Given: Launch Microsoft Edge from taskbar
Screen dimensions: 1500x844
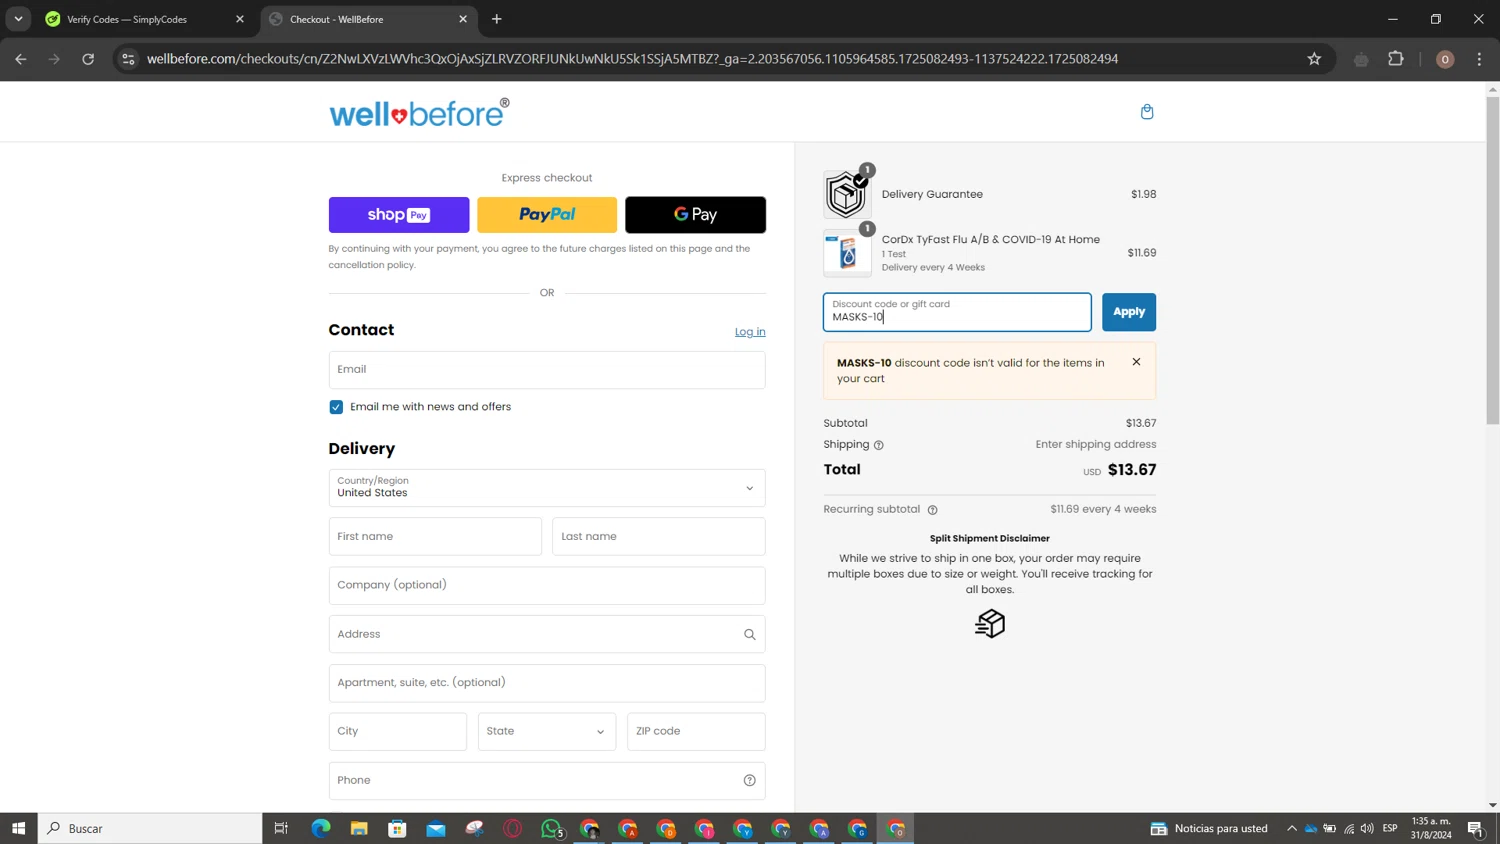Looking at the screenshot, I should point(321,828).
